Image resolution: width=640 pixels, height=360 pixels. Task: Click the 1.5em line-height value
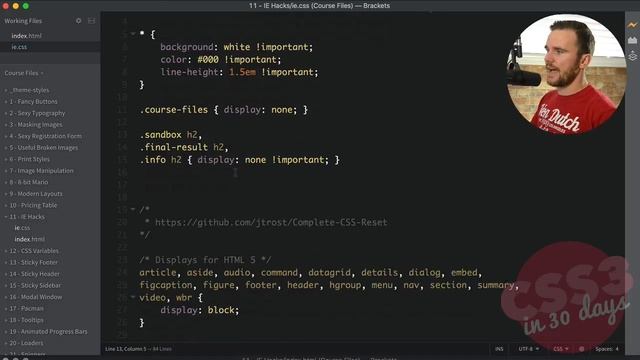coord(242,72)
